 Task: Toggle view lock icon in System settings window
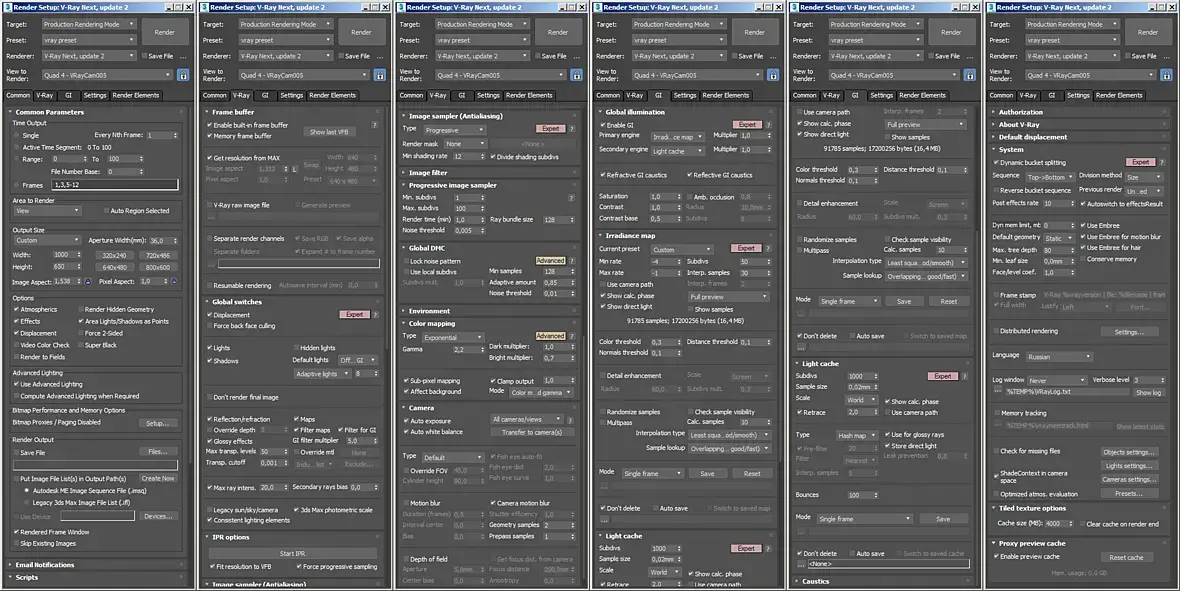tap(1166, 75)
